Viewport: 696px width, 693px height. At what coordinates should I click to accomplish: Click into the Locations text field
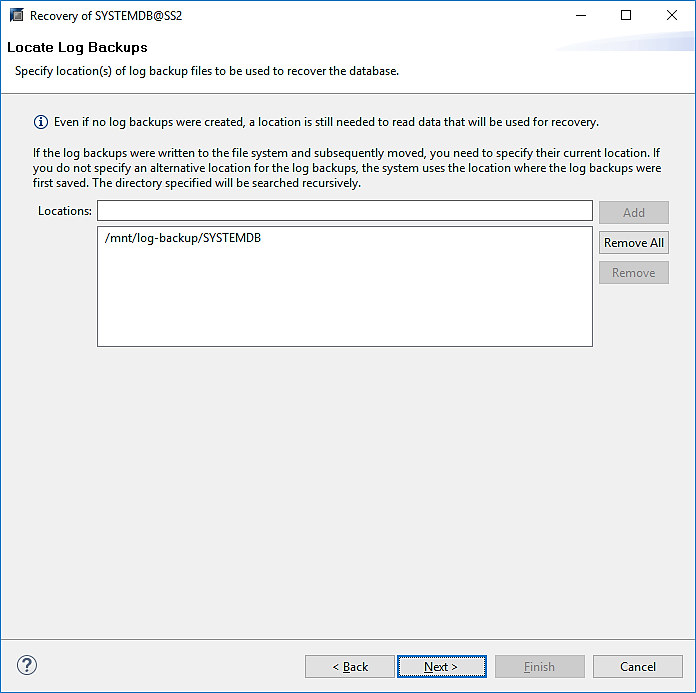[x=344, y=211]
